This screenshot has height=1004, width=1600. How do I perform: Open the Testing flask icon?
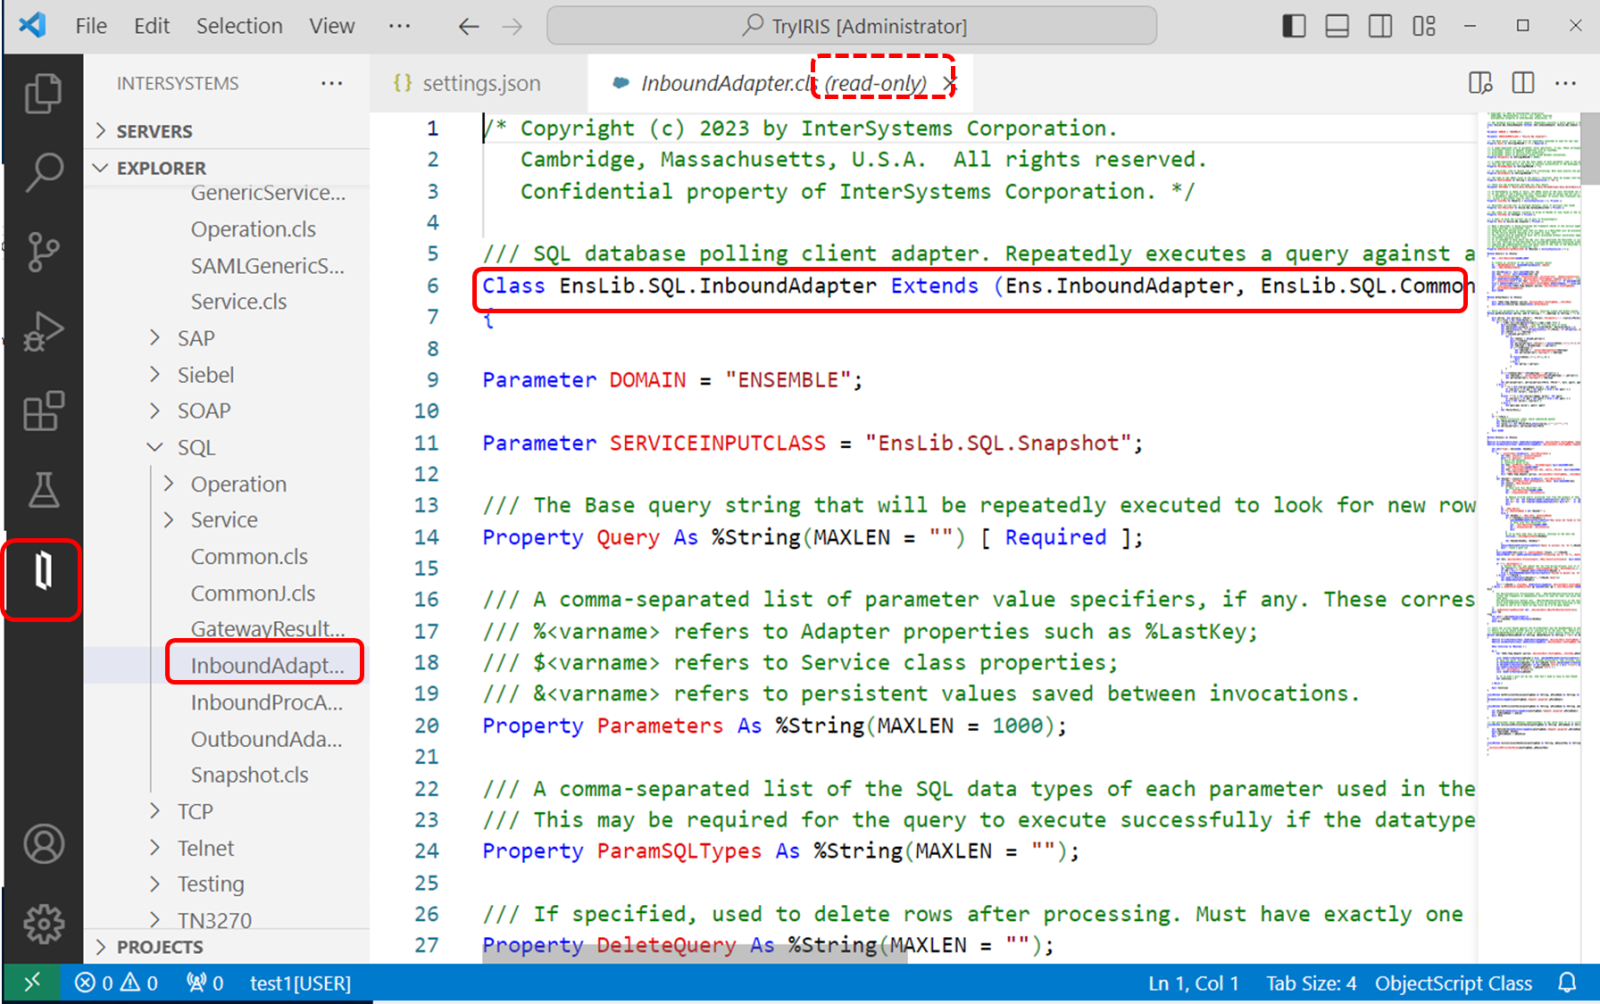[43, 490]
